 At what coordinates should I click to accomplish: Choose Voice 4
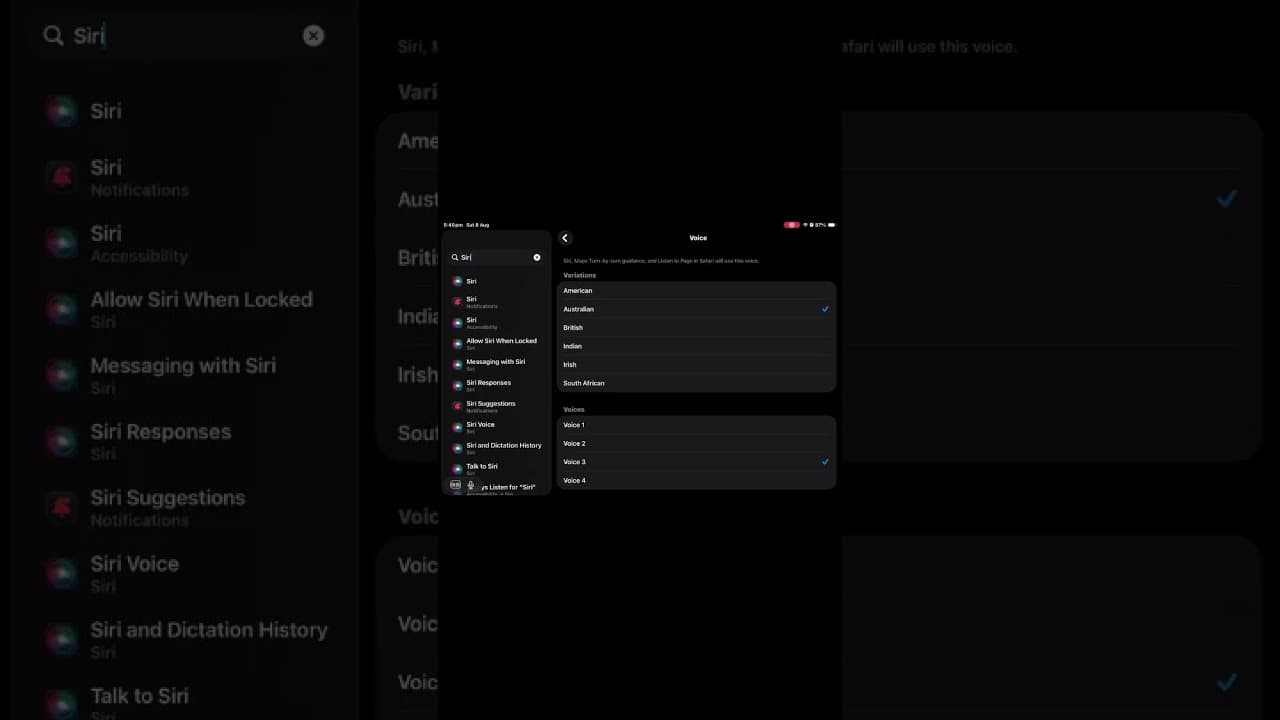pos(696,480)
